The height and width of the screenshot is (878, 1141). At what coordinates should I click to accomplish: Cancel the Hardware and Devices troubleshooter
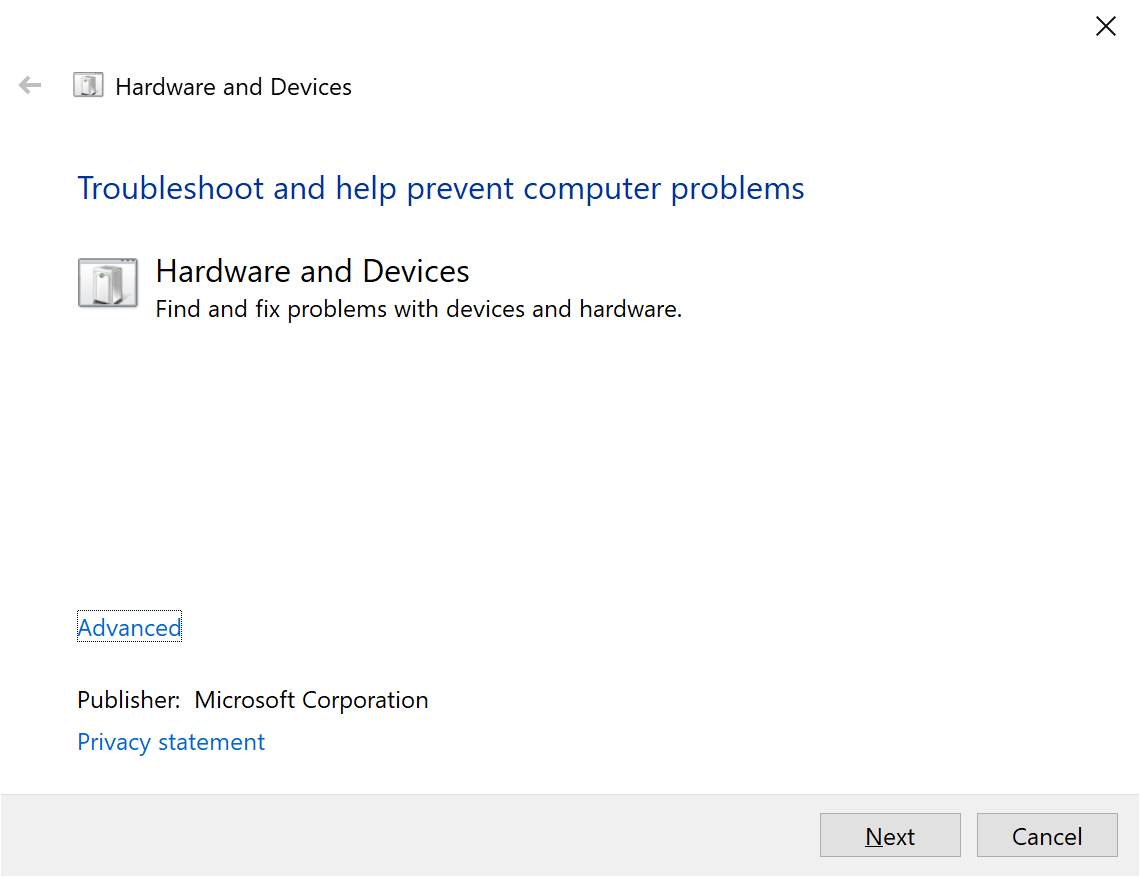[1047, 835]
